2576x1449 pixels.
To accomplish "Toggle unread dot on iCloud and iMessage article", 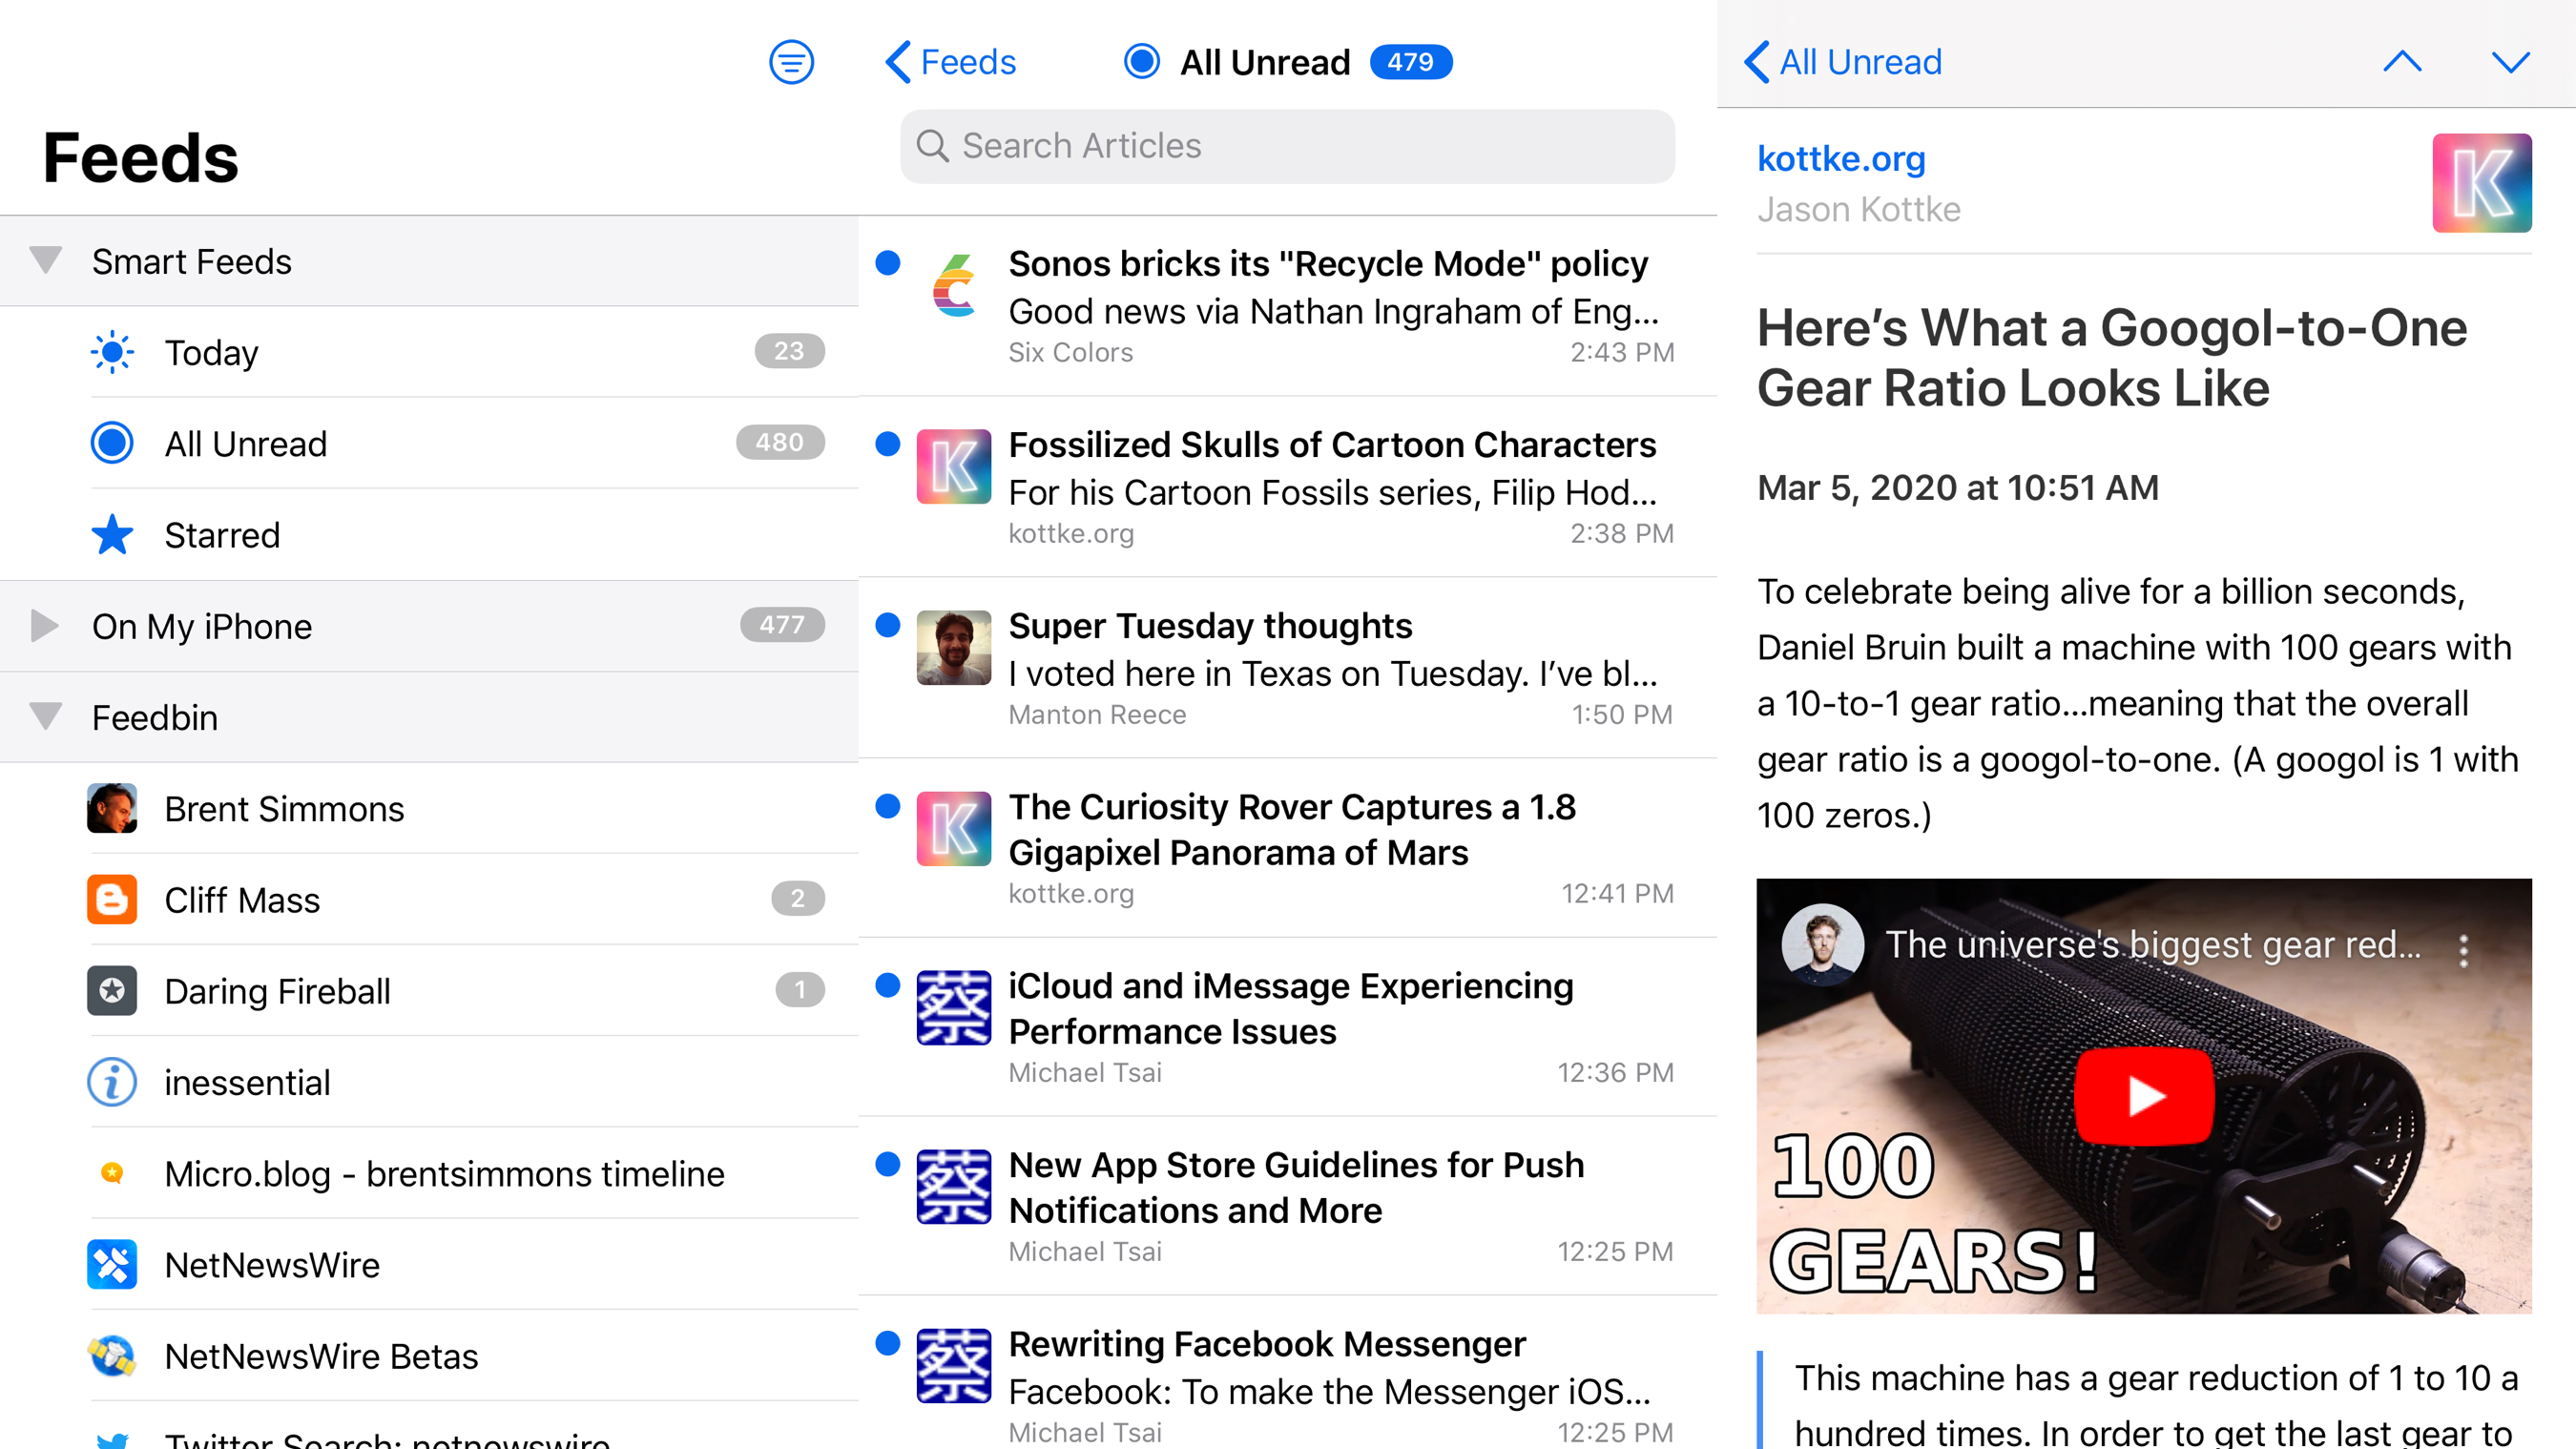I will tap(888, 984).
